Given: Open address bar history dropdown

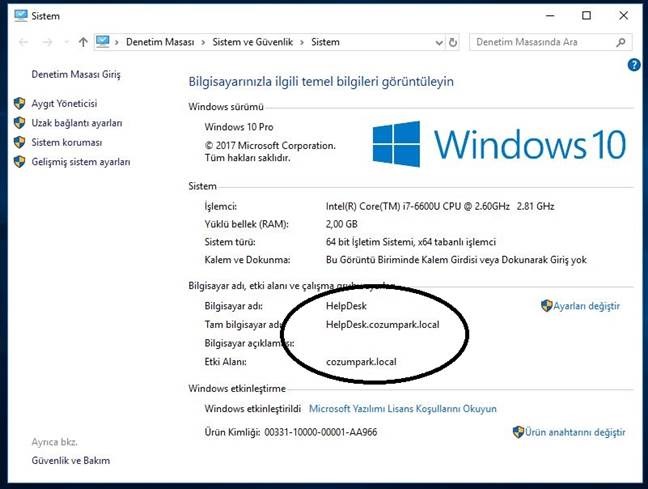Looking at the screenshot, I should (x=439, y=43).
